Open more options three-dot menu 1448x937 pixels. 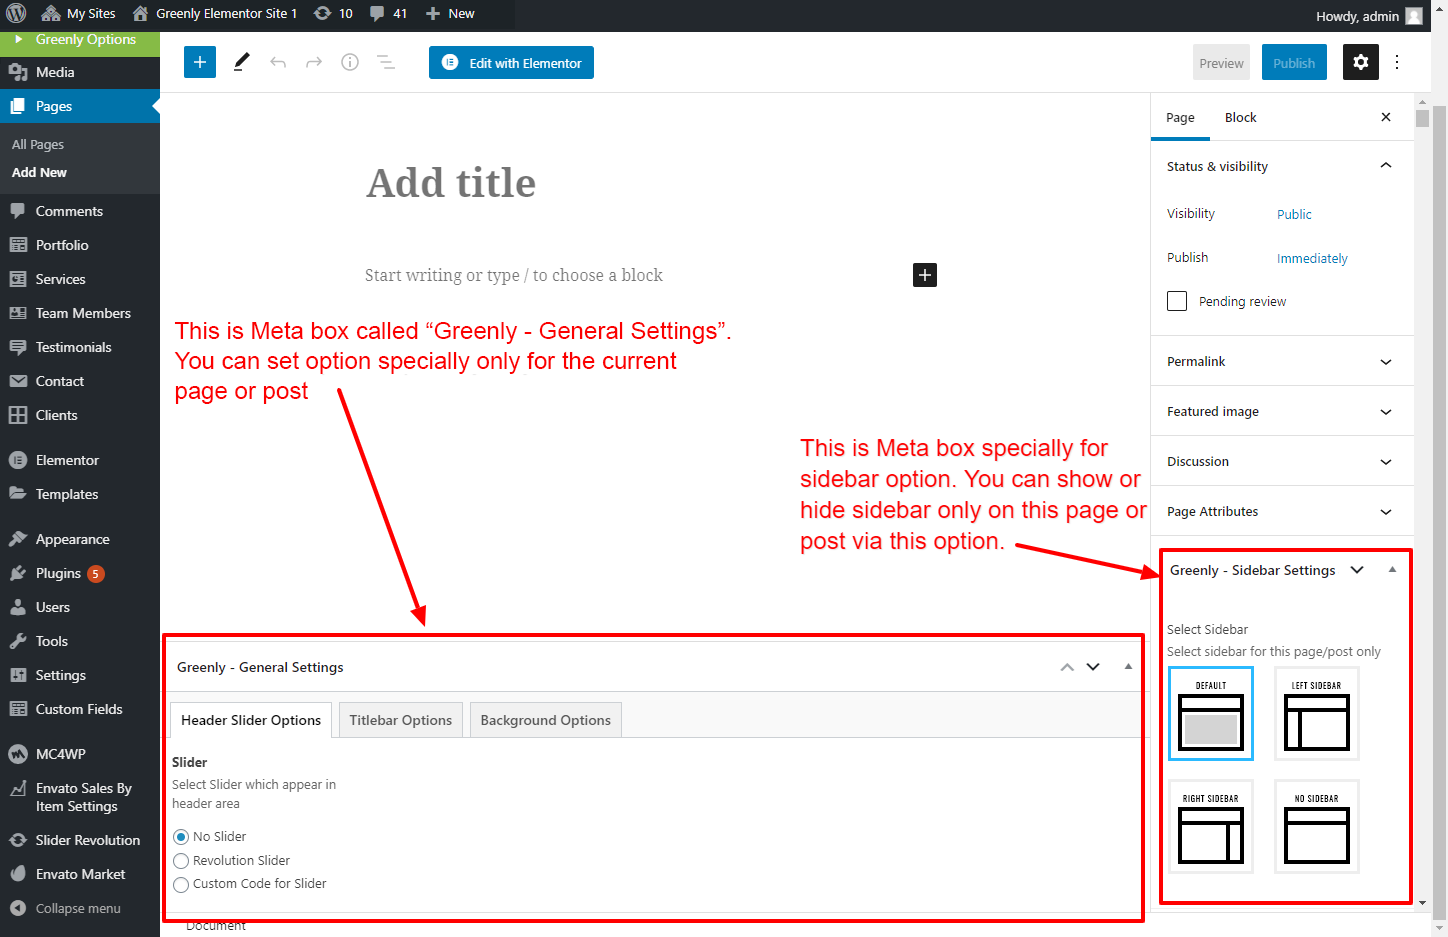(x=1397, y=62)
